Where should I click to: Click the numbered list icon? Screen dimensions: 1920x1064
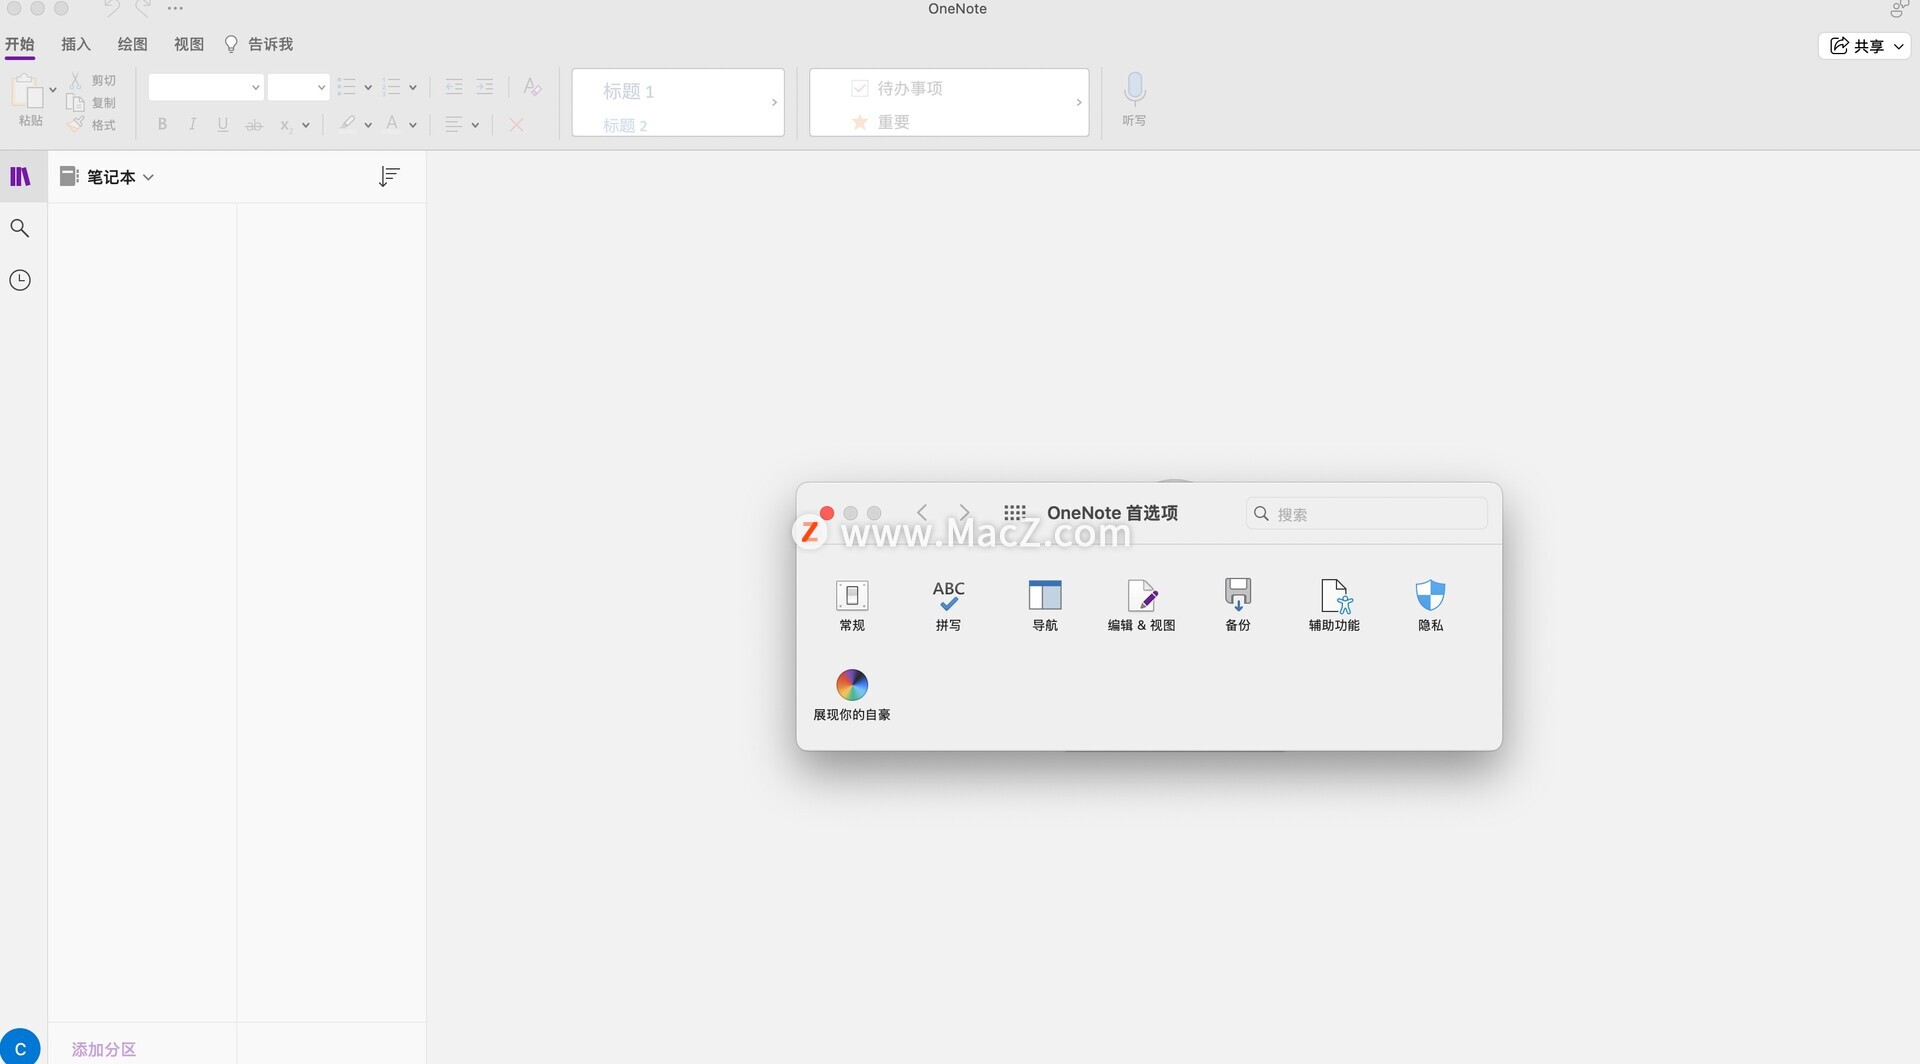tap(392, 87)
